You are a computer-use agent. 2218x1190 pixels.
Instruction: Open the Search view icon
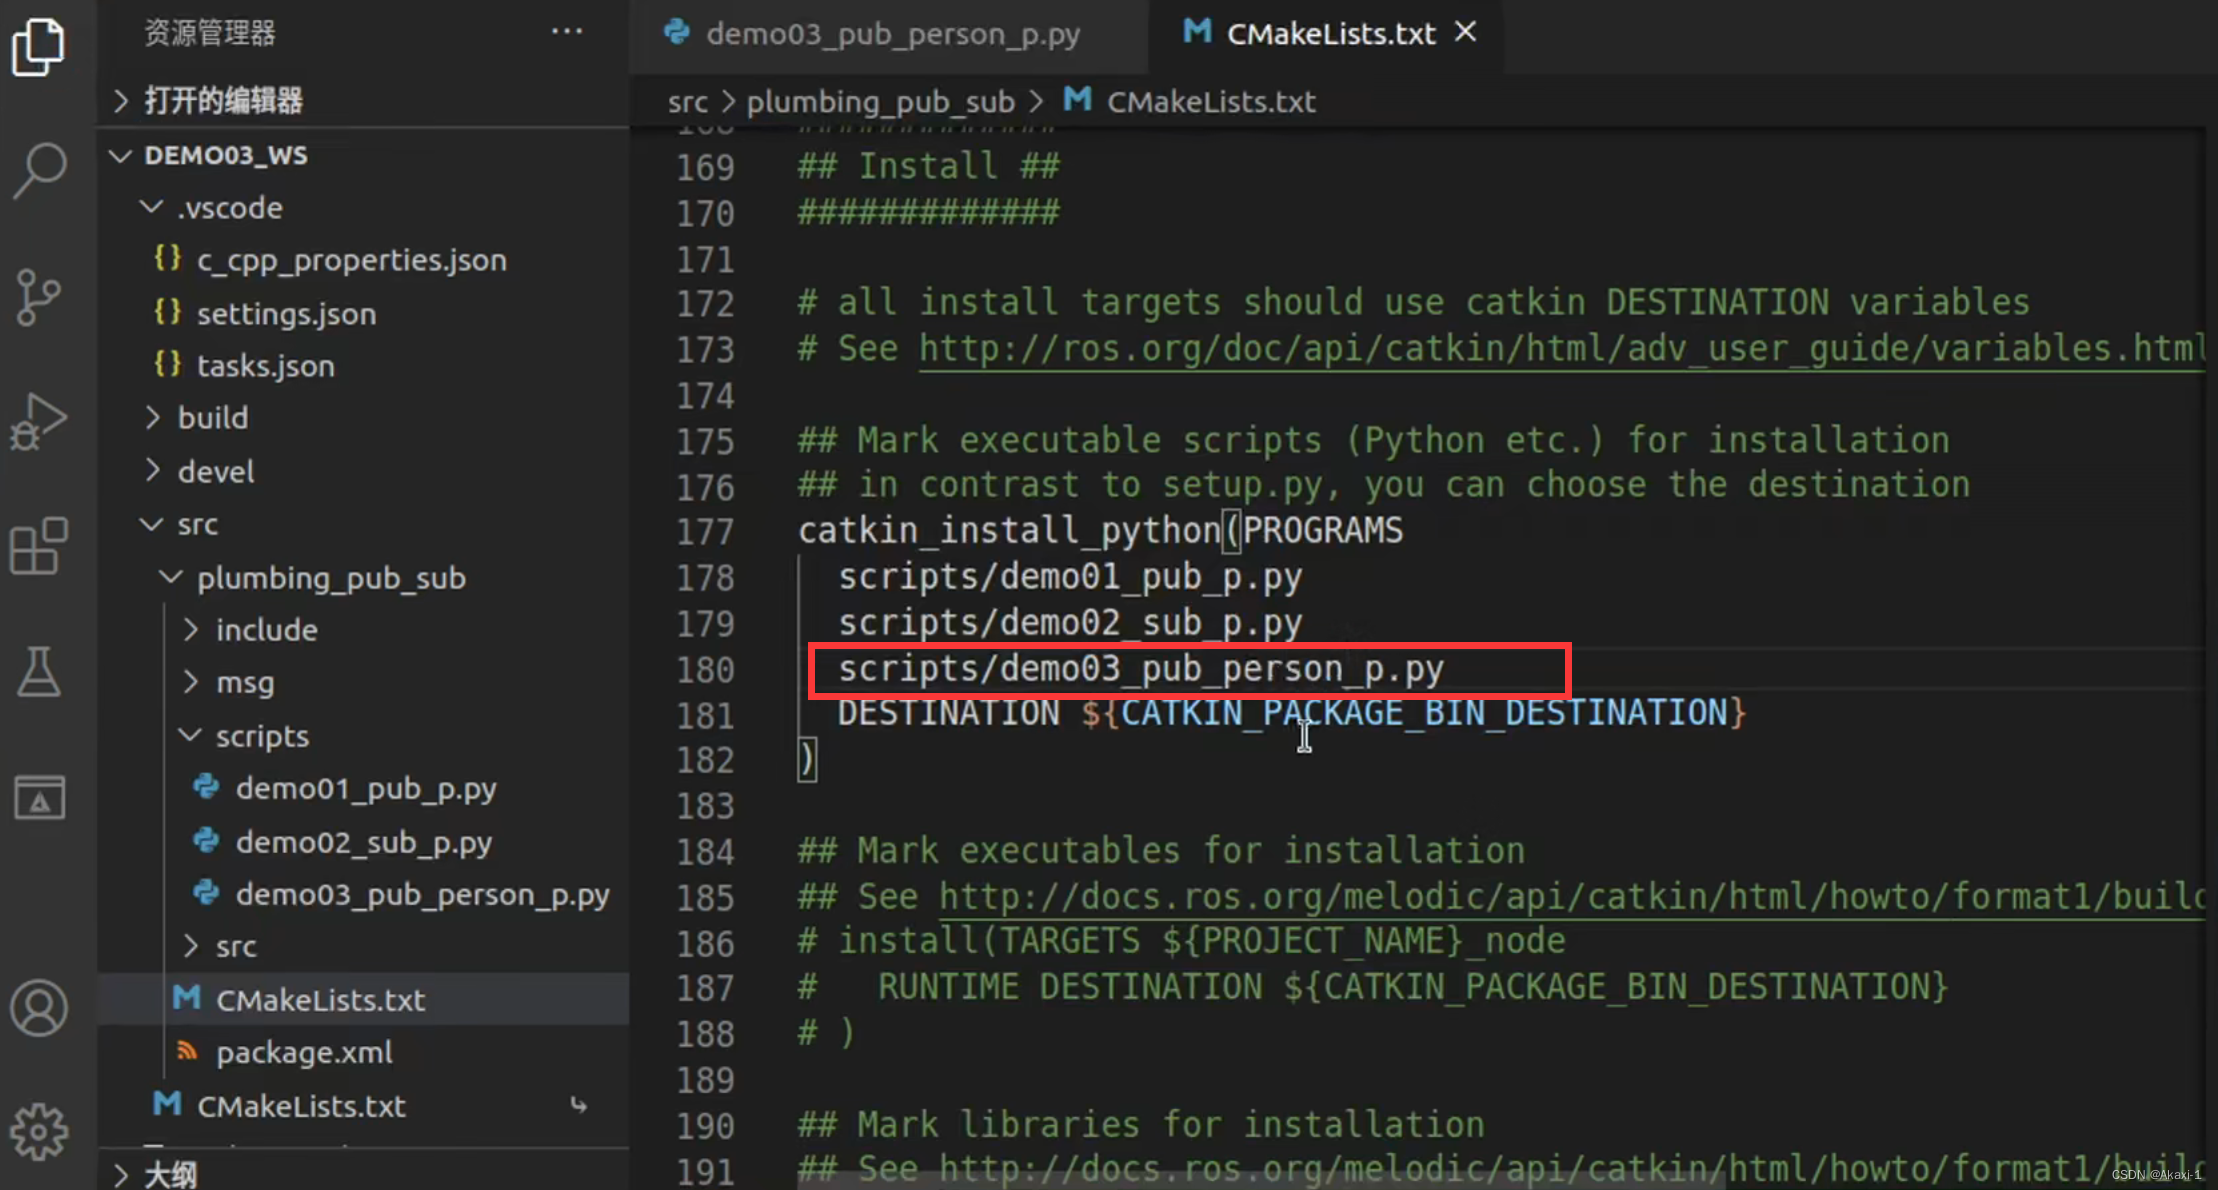click(40, 170)
